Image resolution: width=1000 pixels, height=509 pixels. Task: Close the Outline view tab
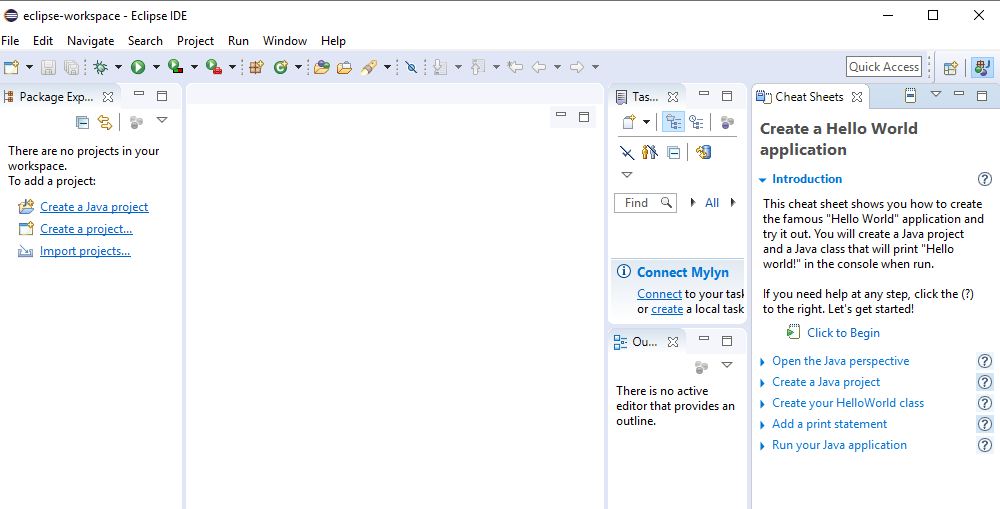coord(673,343)
